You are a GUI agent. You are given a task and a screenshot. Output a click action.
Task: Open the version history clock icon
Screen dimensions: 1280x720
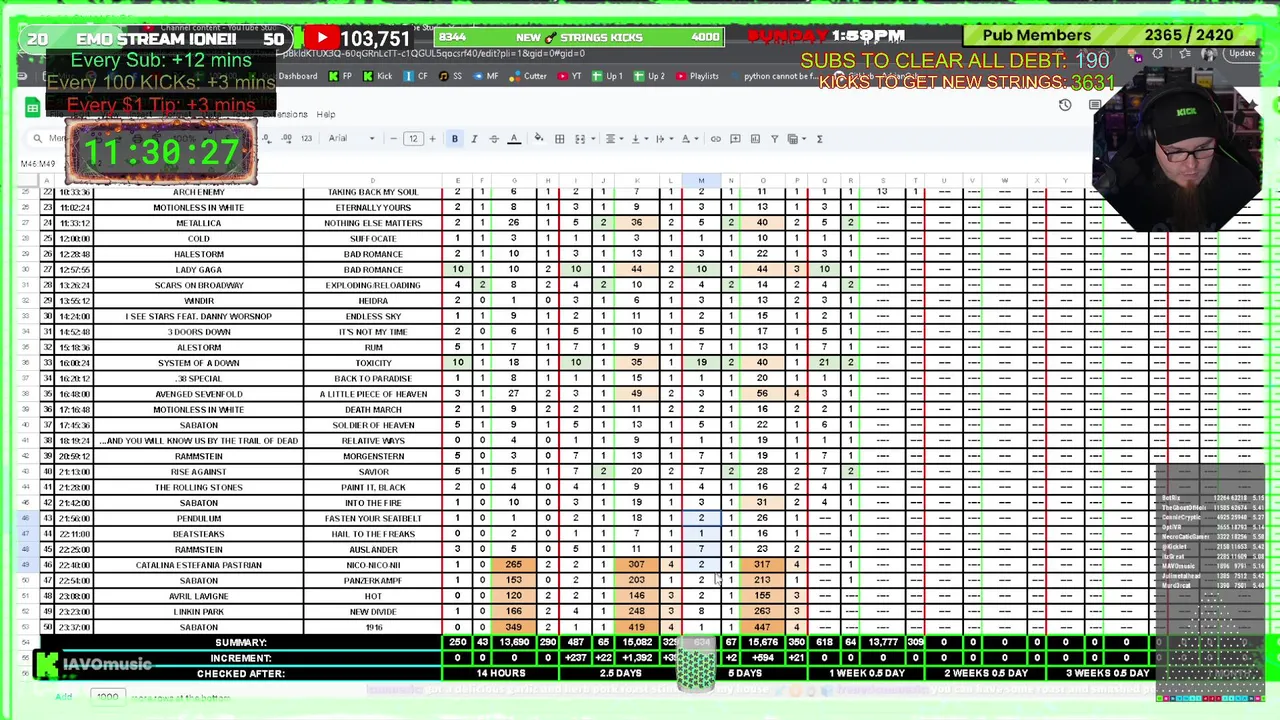(1065, 105)
